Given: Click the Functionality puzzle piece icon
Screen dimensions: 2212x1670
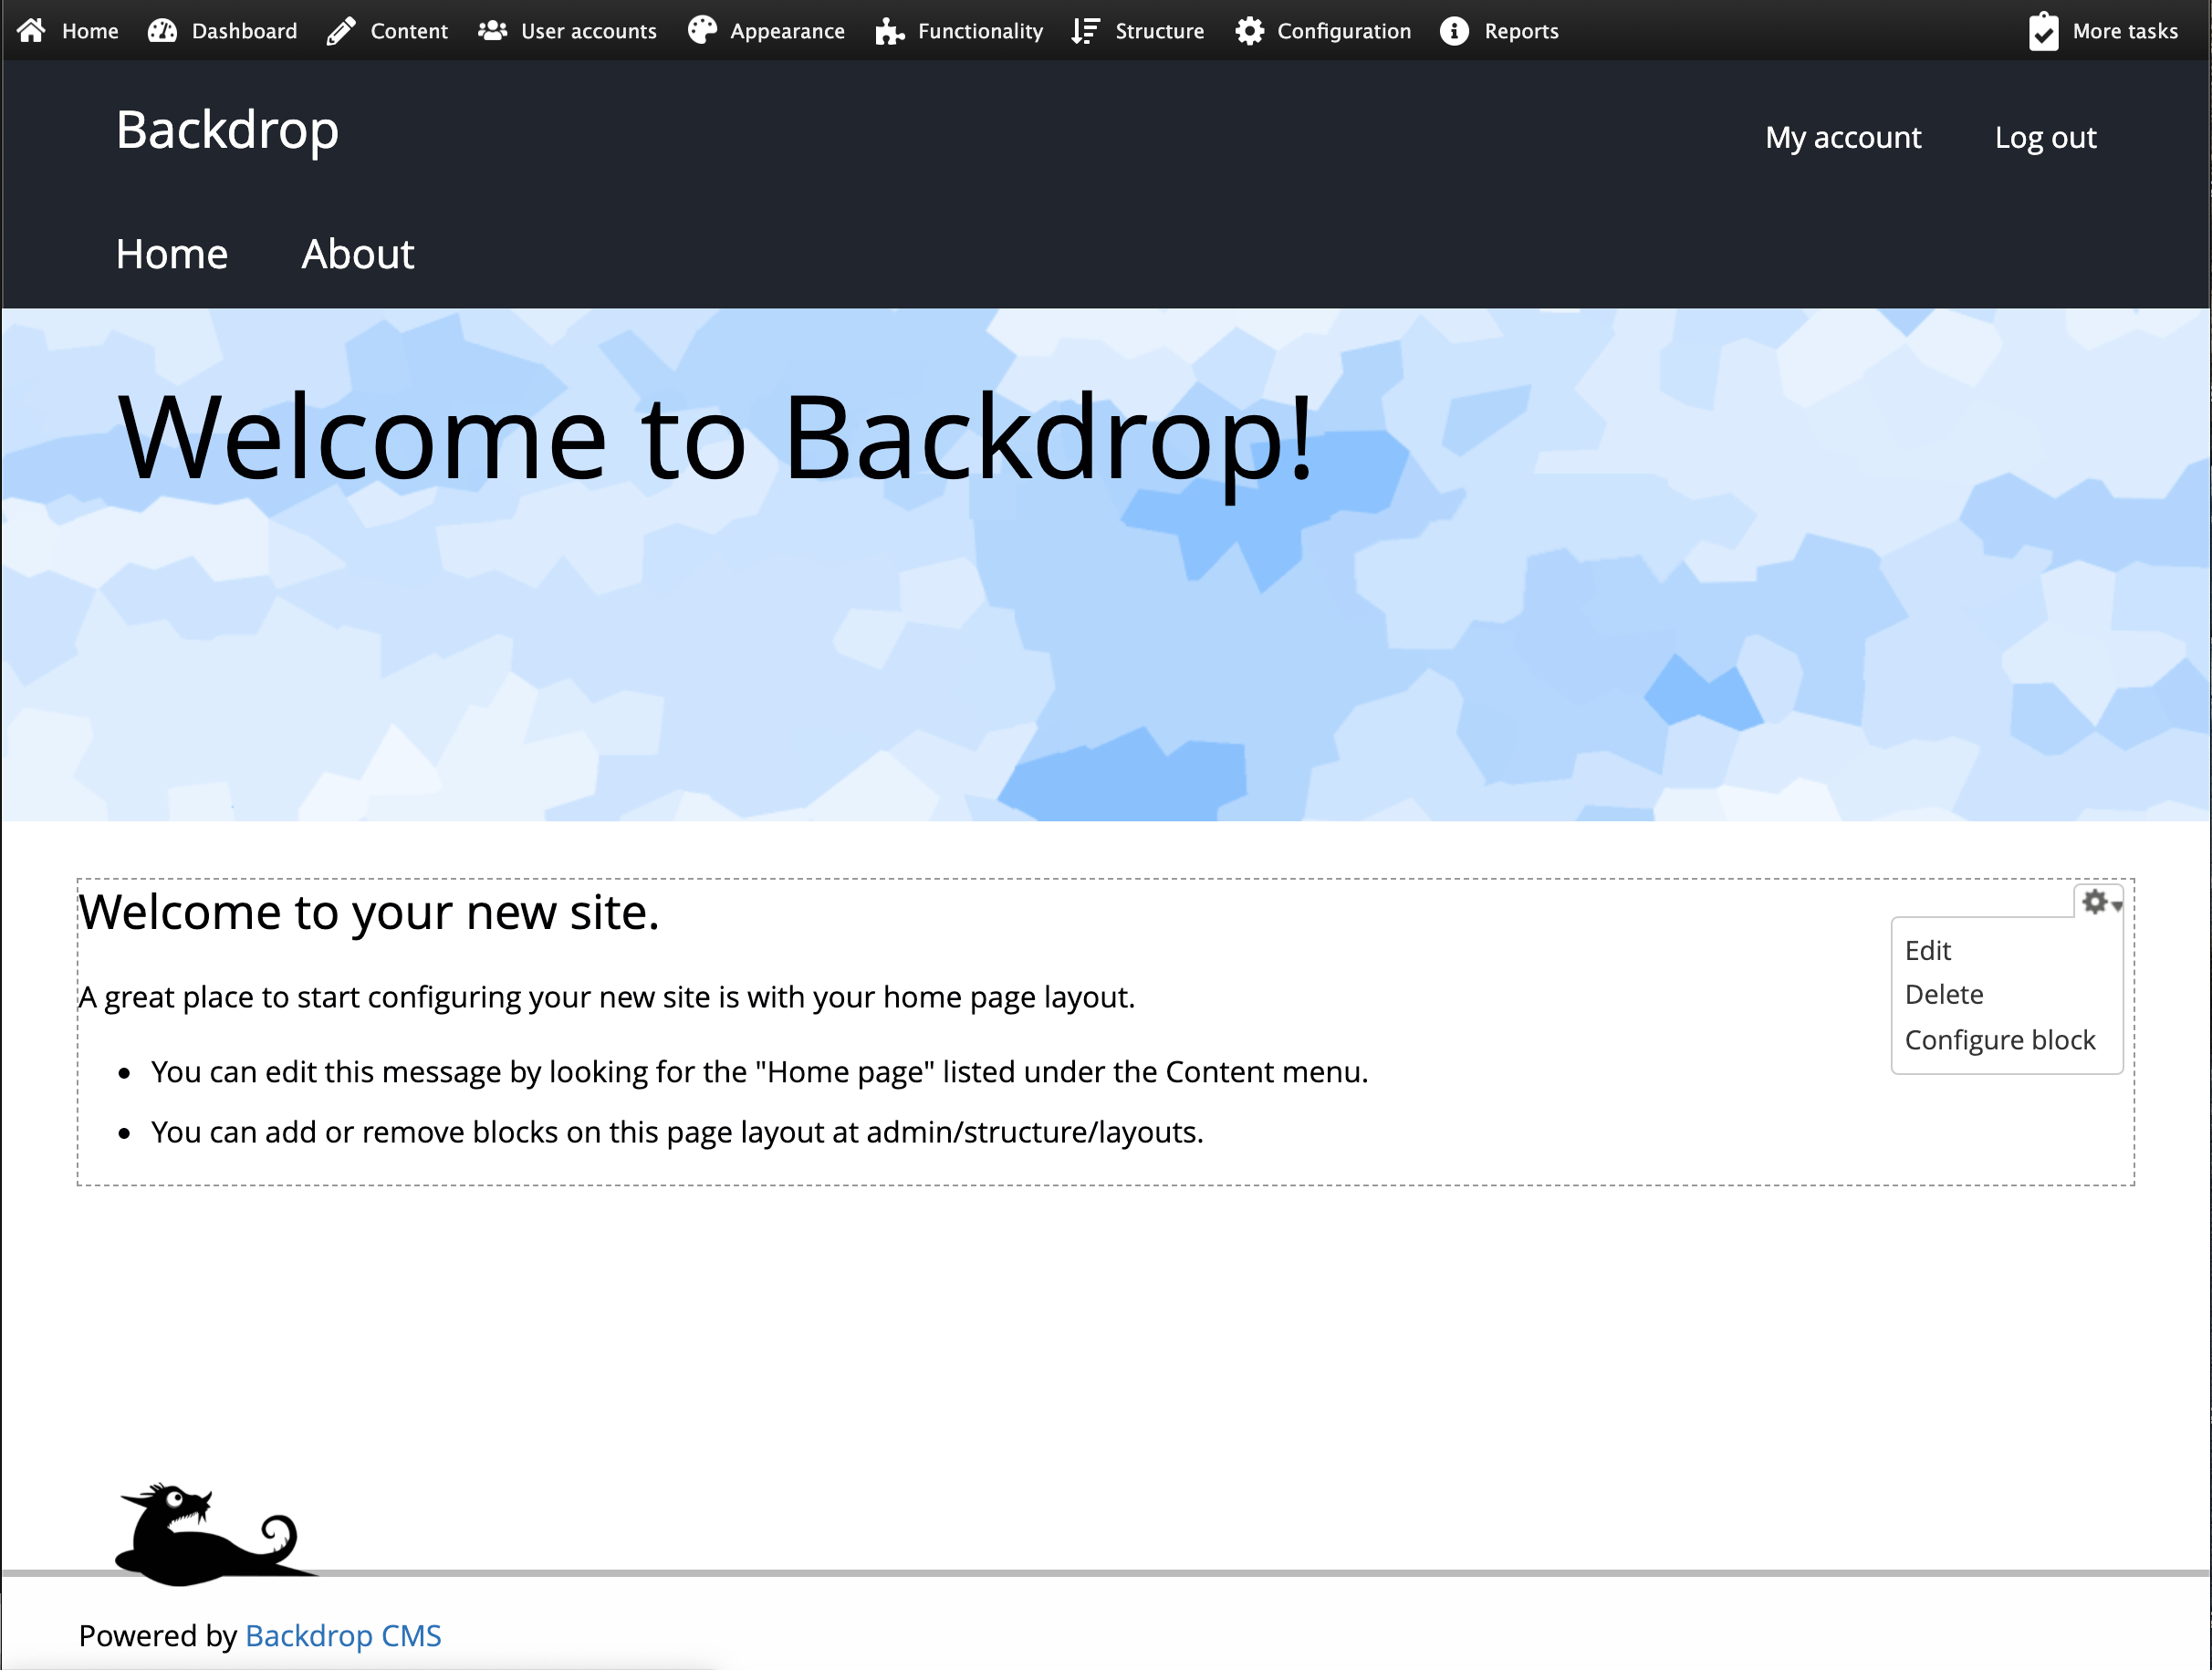Looking at the screenshot, I should coord(889,31).
